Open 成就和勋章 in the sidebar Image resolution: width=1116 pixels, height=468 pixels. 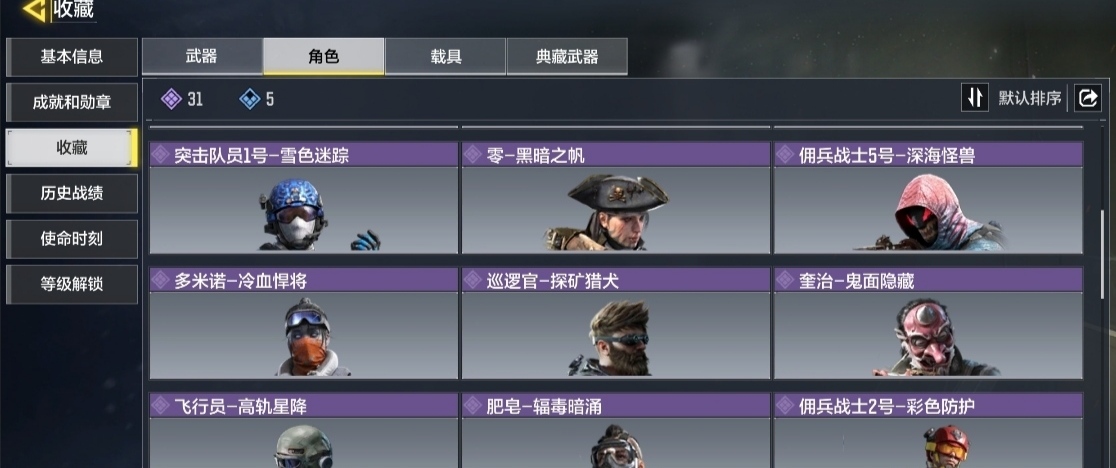click(x=72, y=102)
